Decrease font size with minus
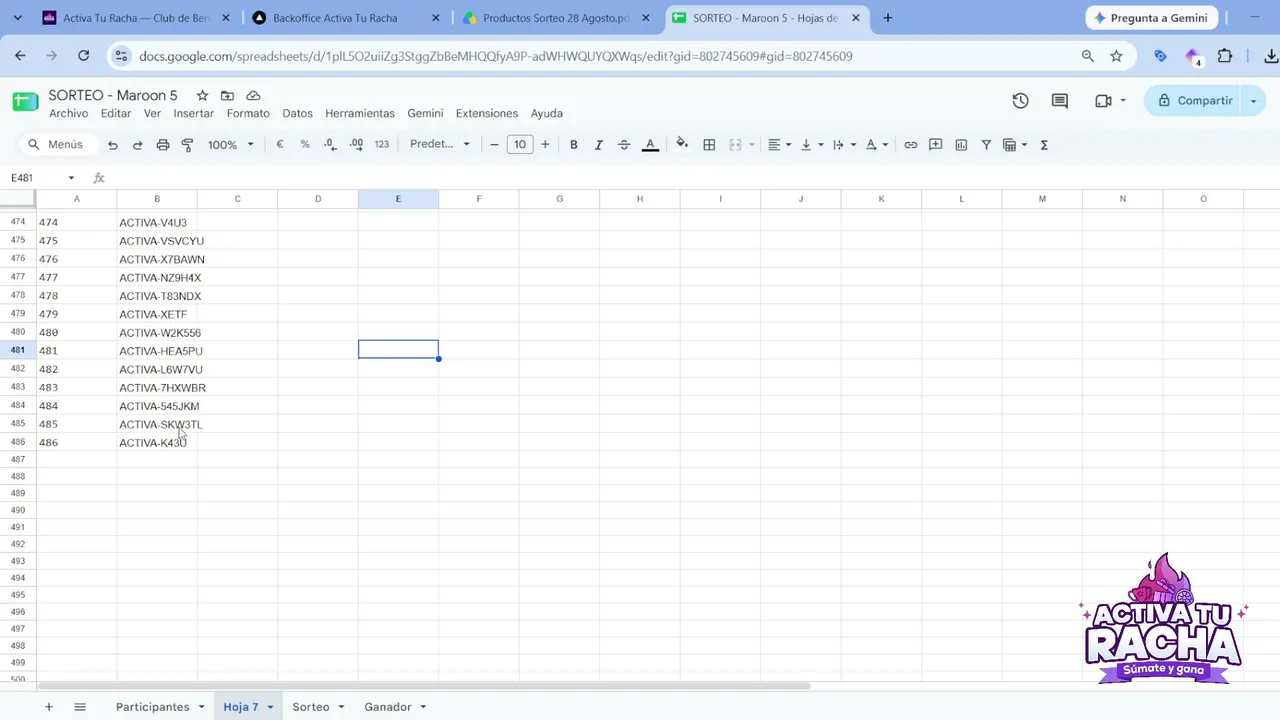Screen dimensions: 1280x720 494,145
